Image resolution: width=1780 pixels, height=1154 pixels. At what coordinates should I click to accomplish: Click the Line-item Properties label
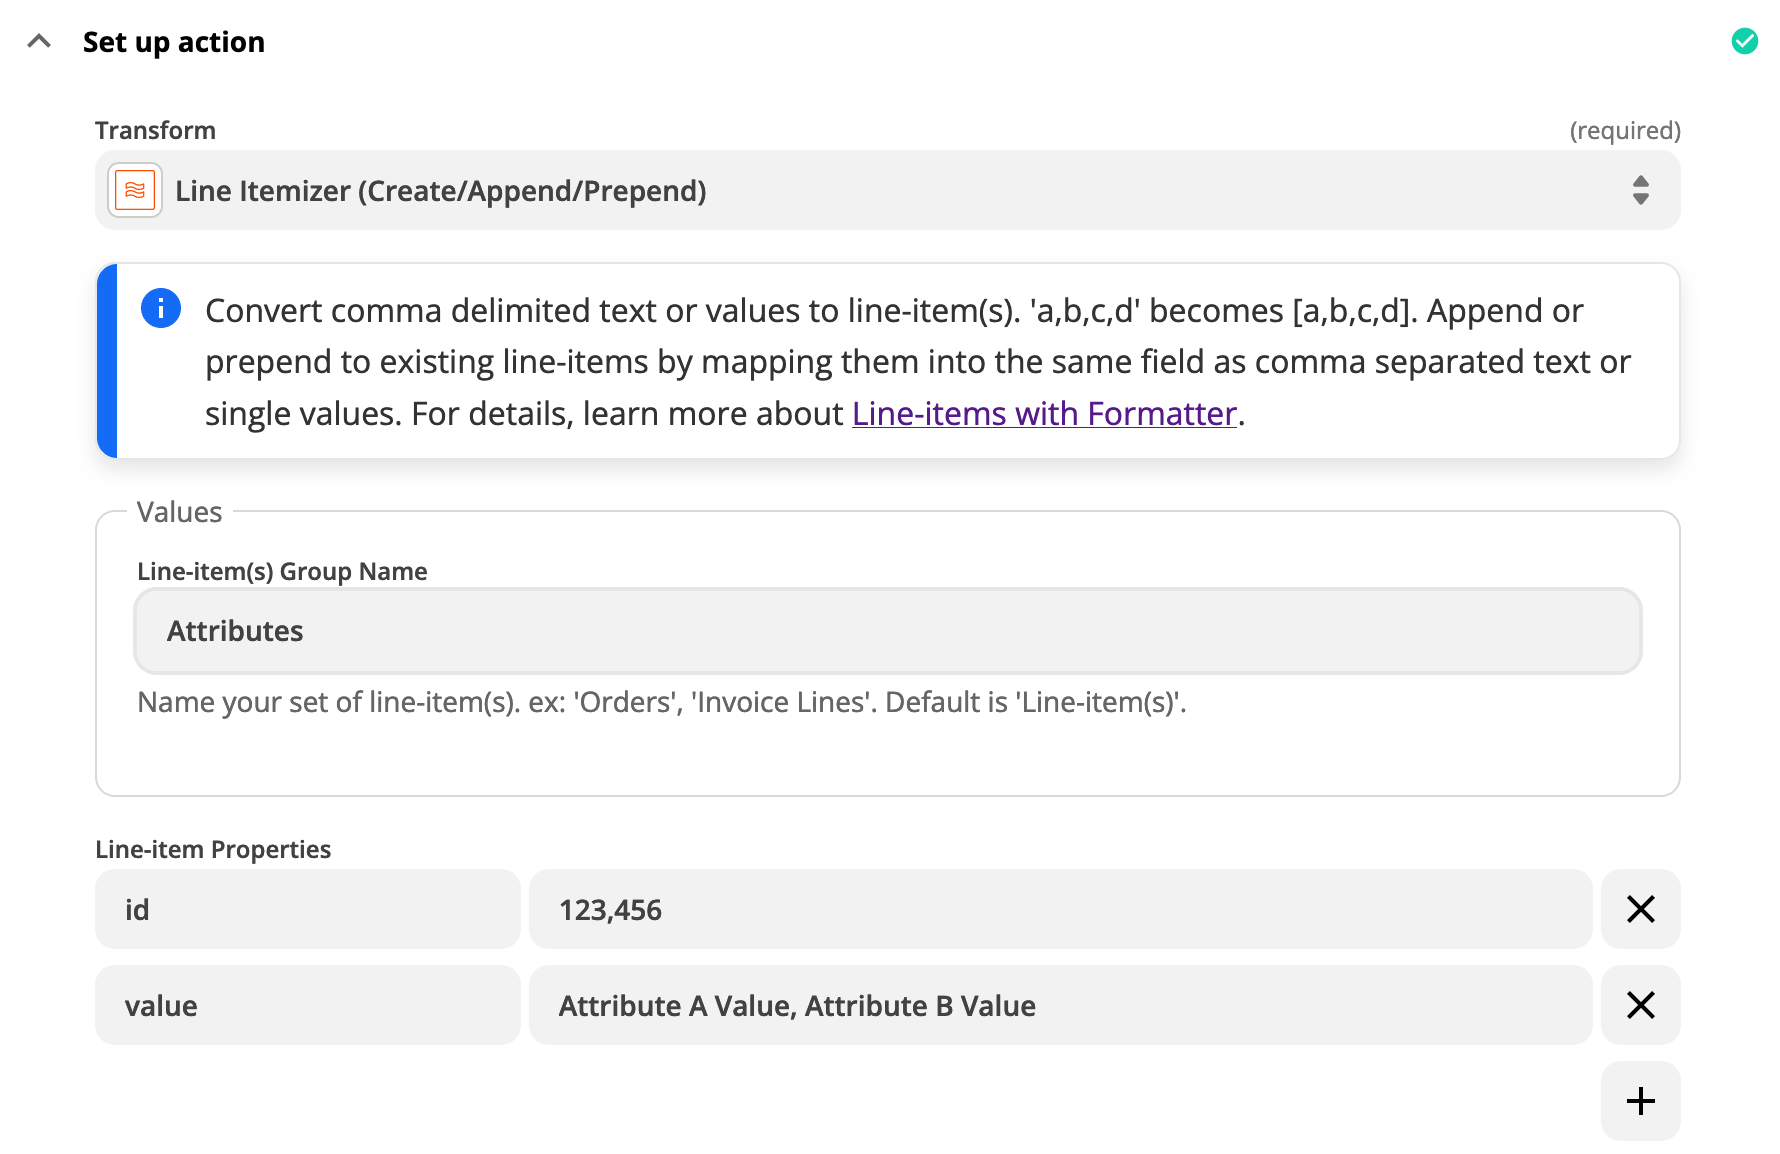[x=213, y=849]
